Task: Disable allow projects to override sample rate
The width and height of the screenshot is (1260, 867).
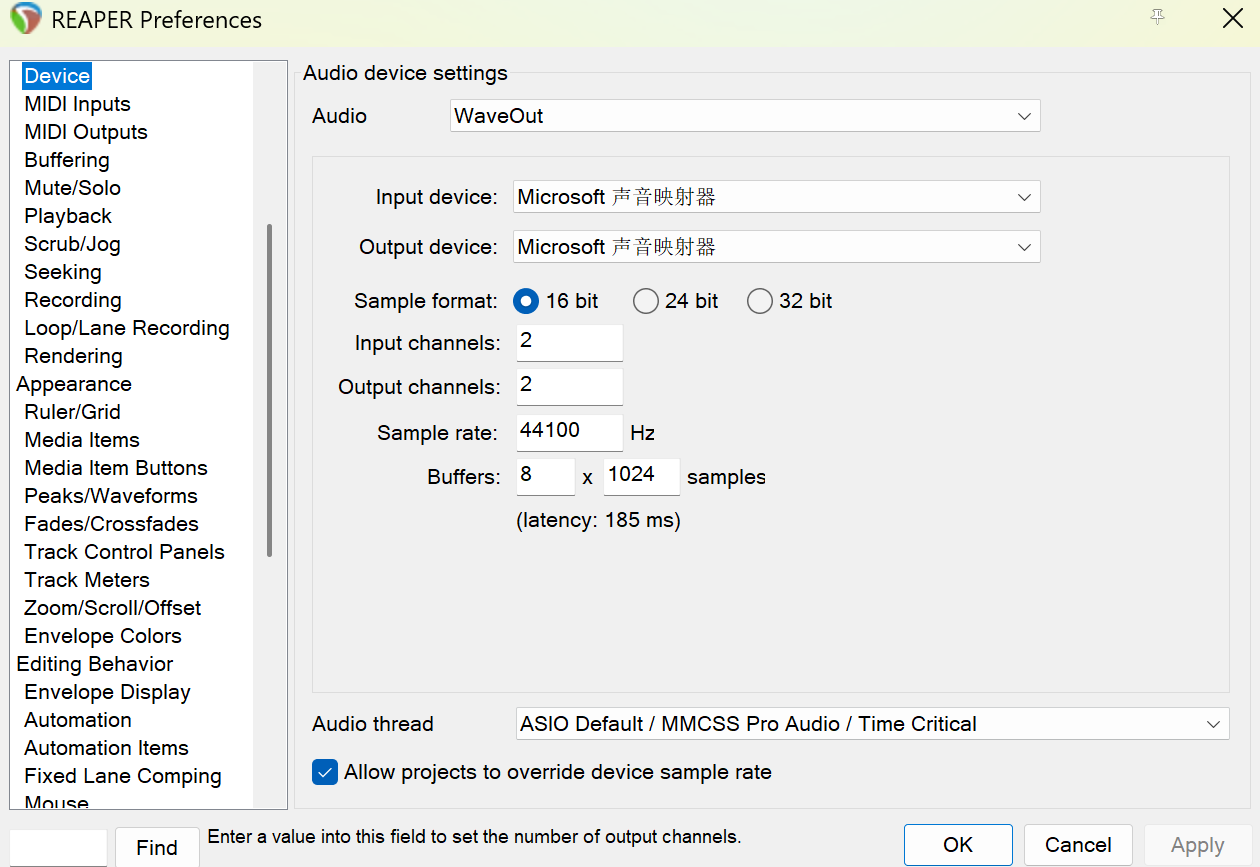Action: [x=325, y=772]
